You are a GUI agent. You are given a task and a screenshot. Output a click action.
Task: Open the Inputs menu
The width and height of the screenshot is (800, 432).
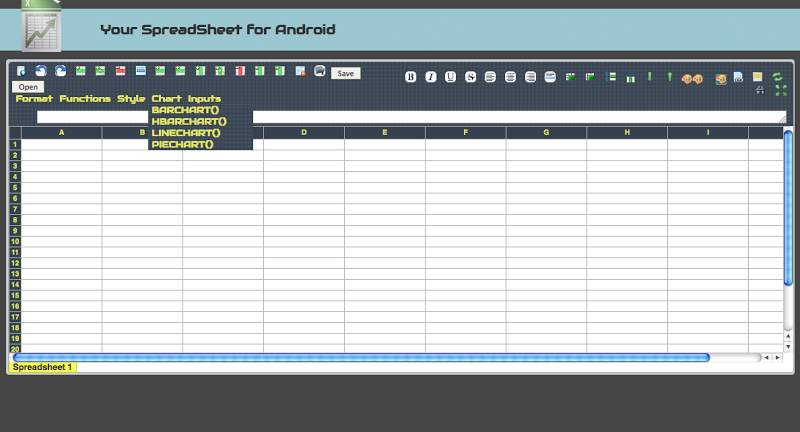[204, 98]
